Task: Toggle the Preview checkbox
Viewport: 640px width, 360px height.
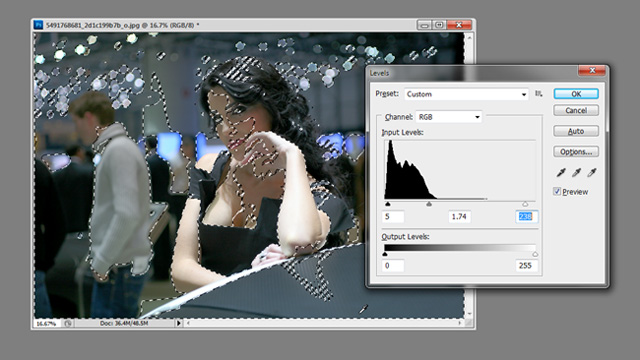Action: 557,191
